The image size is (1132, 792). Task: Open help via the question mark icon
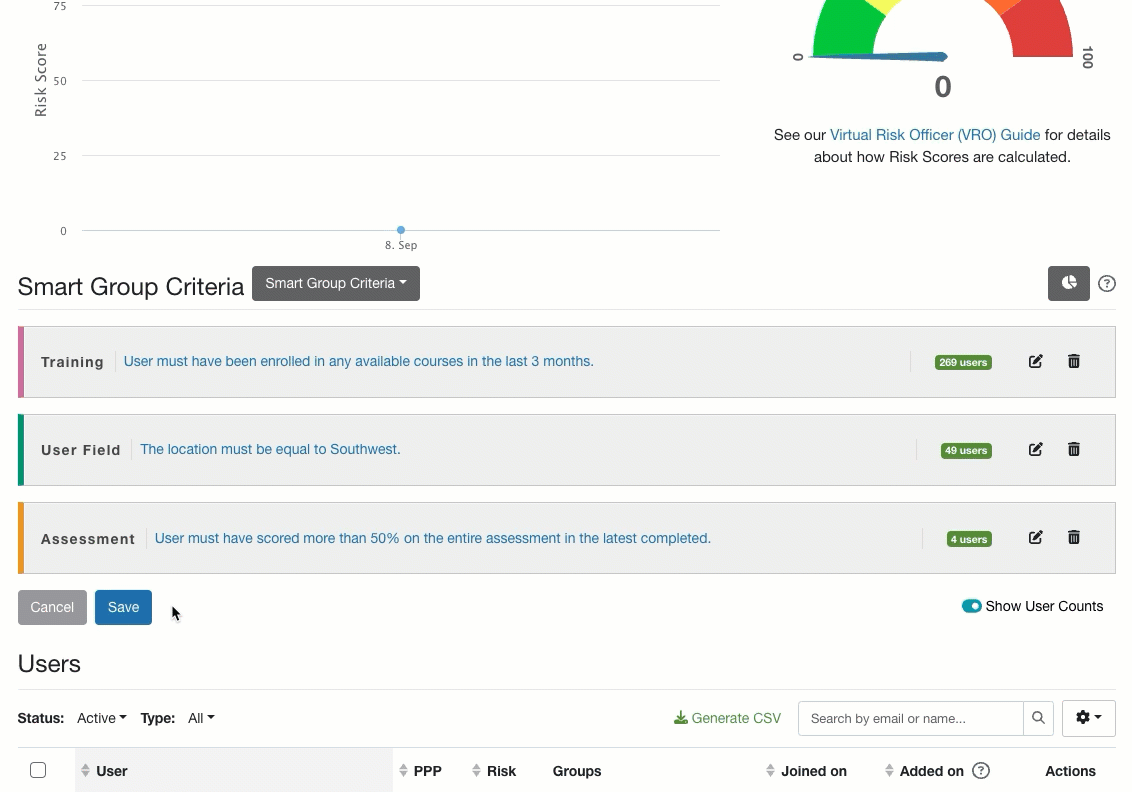[x=1107, y=283]
